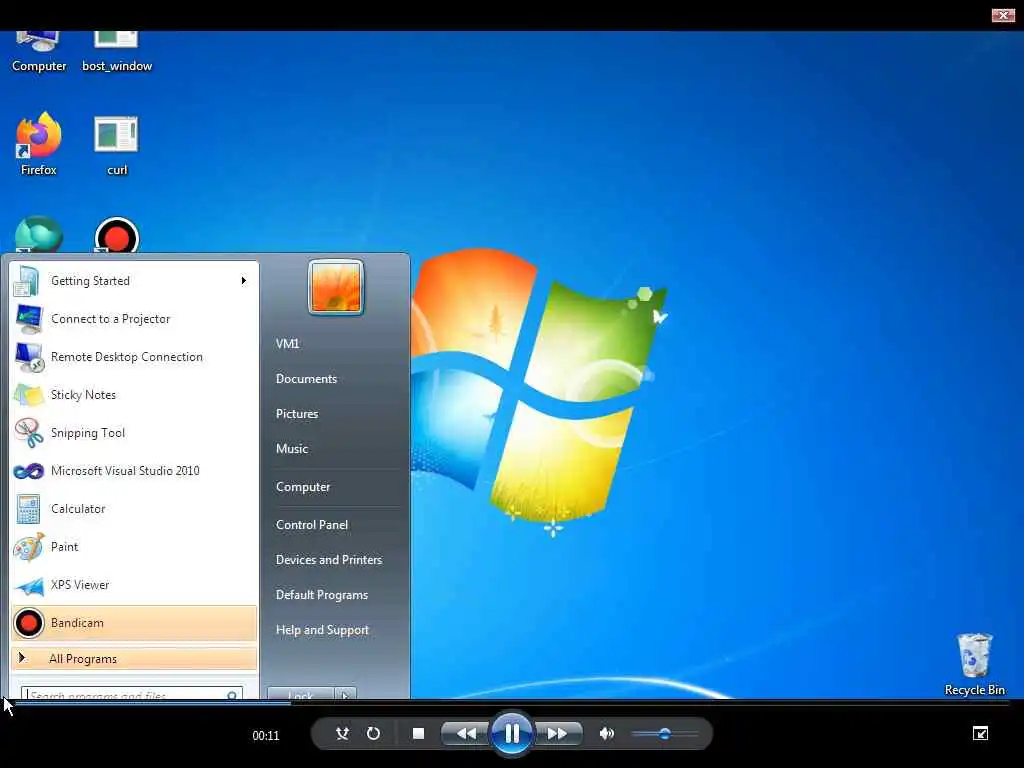Click the rewind button in the player

click(465, 733)
